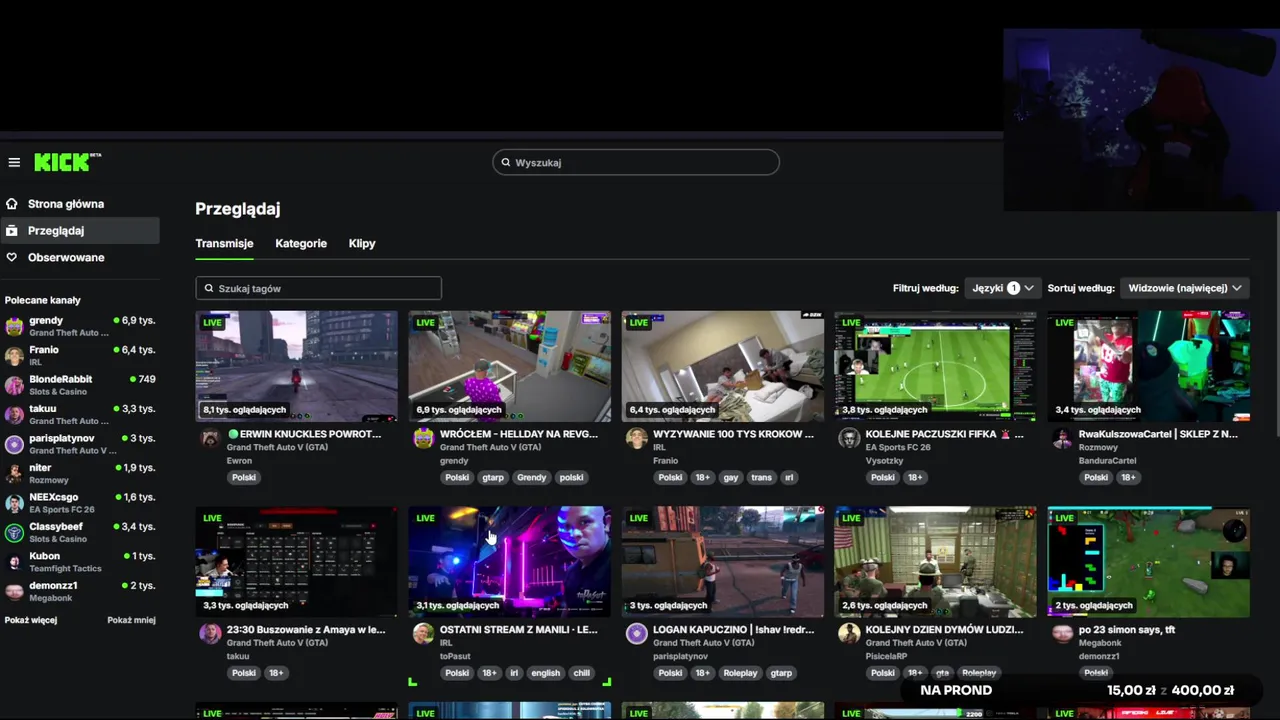Open the Języki filter dropdown
This screenshot has width=1280, height=720.
[1003, 288]
